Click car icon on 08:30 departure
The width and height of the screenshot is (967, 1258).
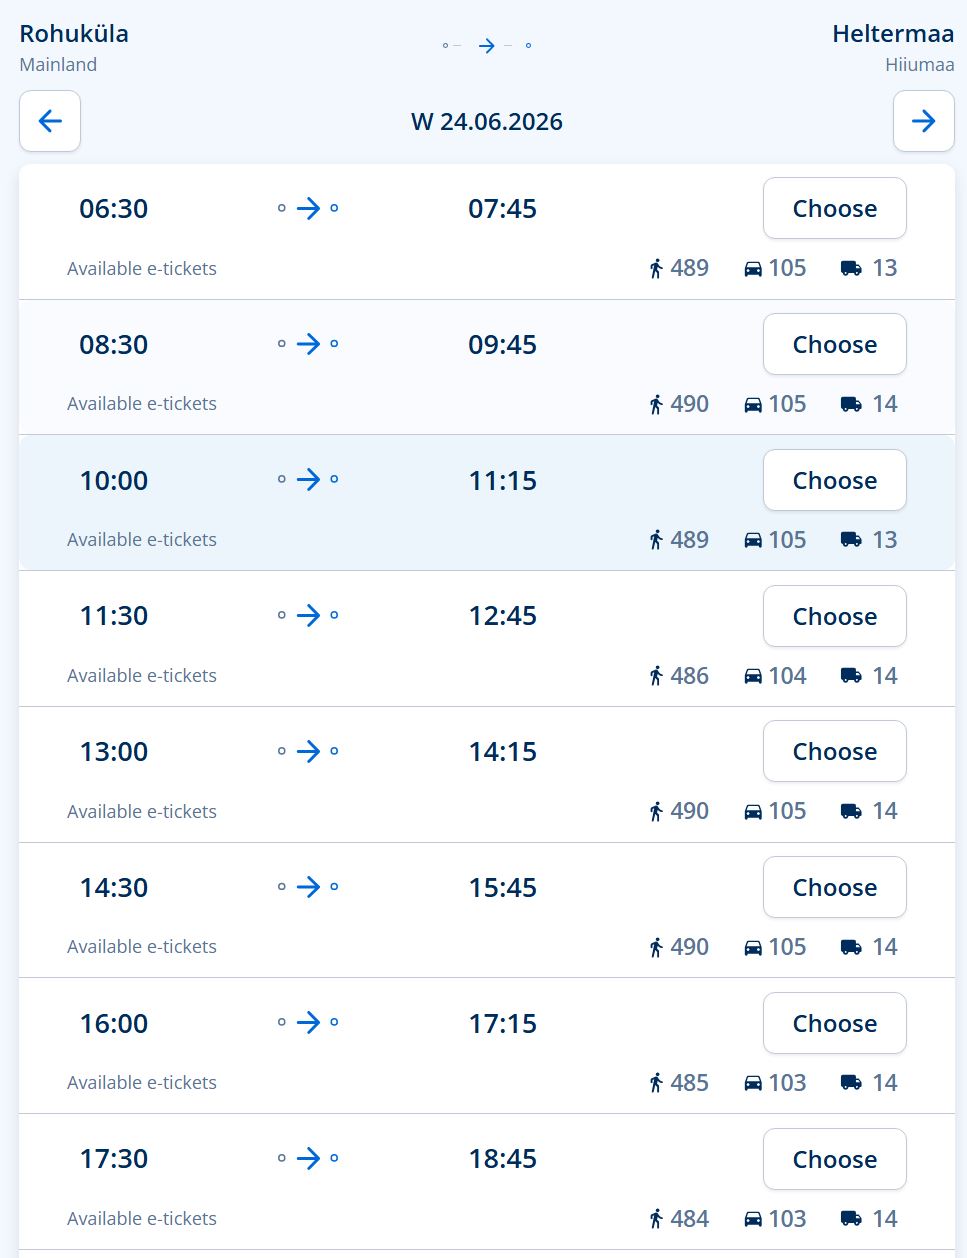point(753,405)
